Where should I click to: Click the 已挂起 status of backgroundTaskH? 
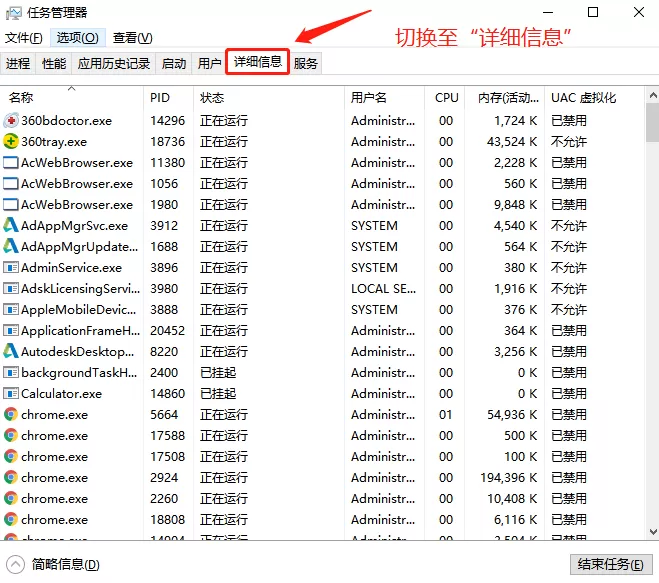pyautogui.click(x=218, y=373)
